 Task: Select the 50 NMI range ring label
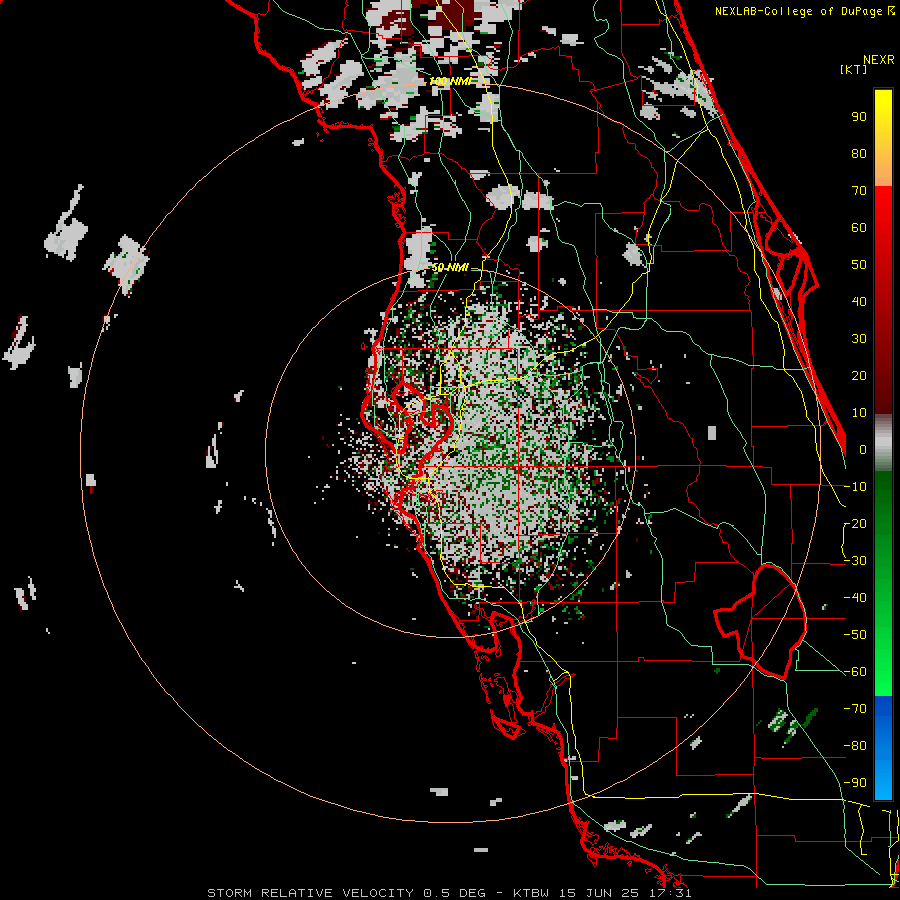point(451,267)
